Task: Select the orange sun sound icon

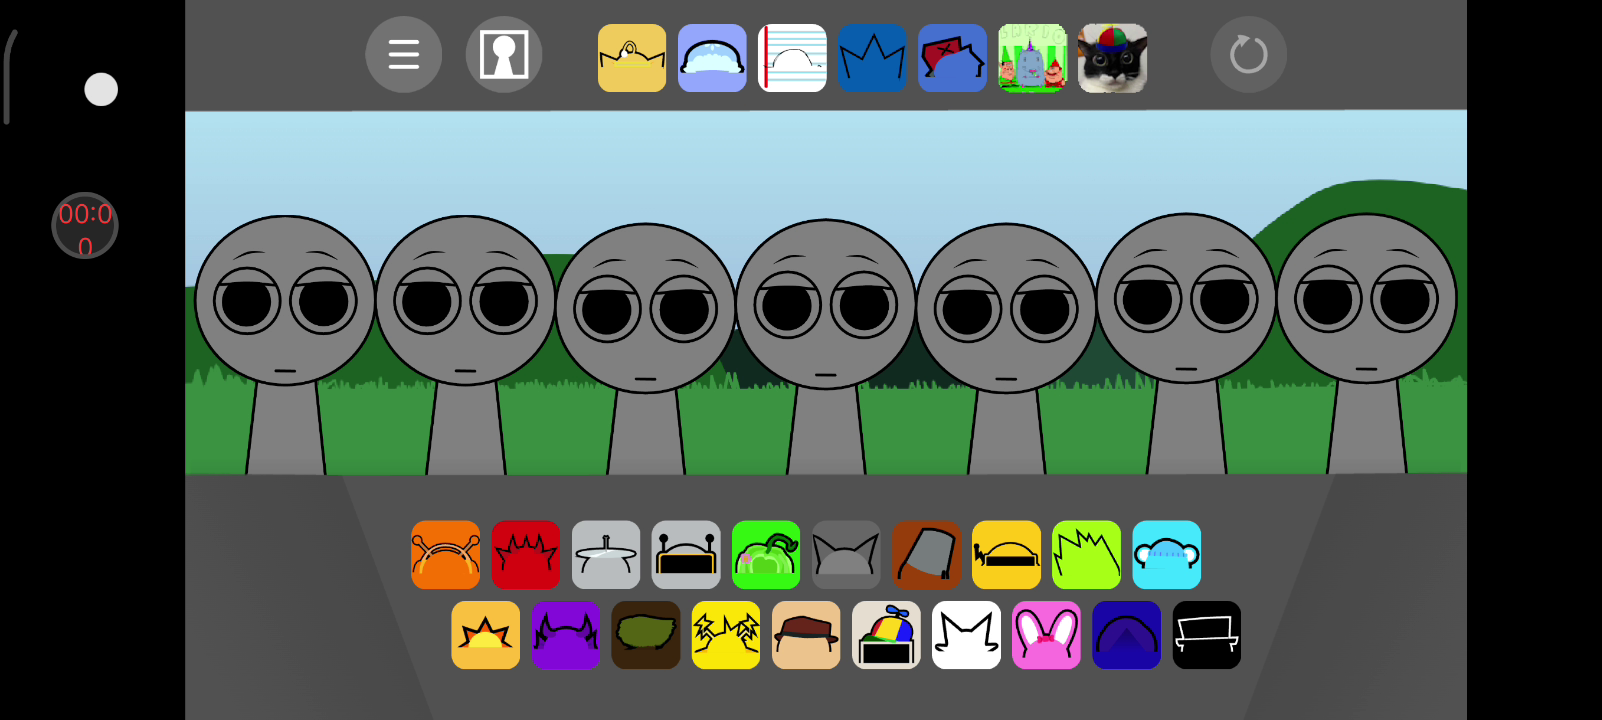Action: point(486,635)
